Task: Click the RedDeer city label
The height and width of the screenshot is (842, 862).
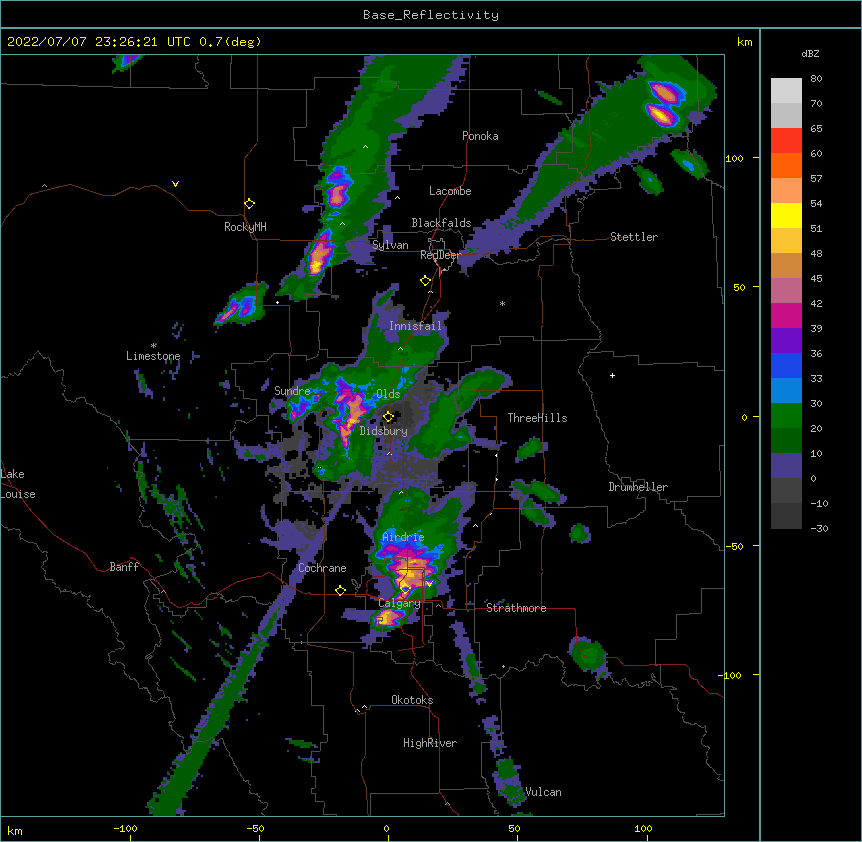Action: 440,255
